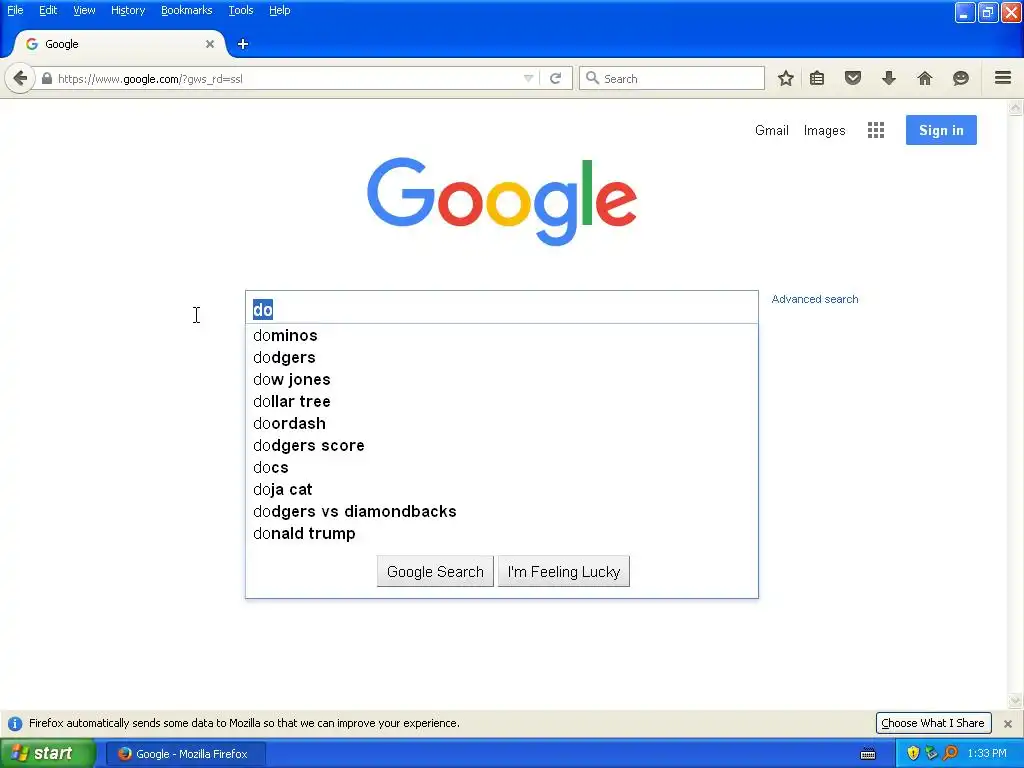Open the History menu
1024x768 pixels.
128,10
